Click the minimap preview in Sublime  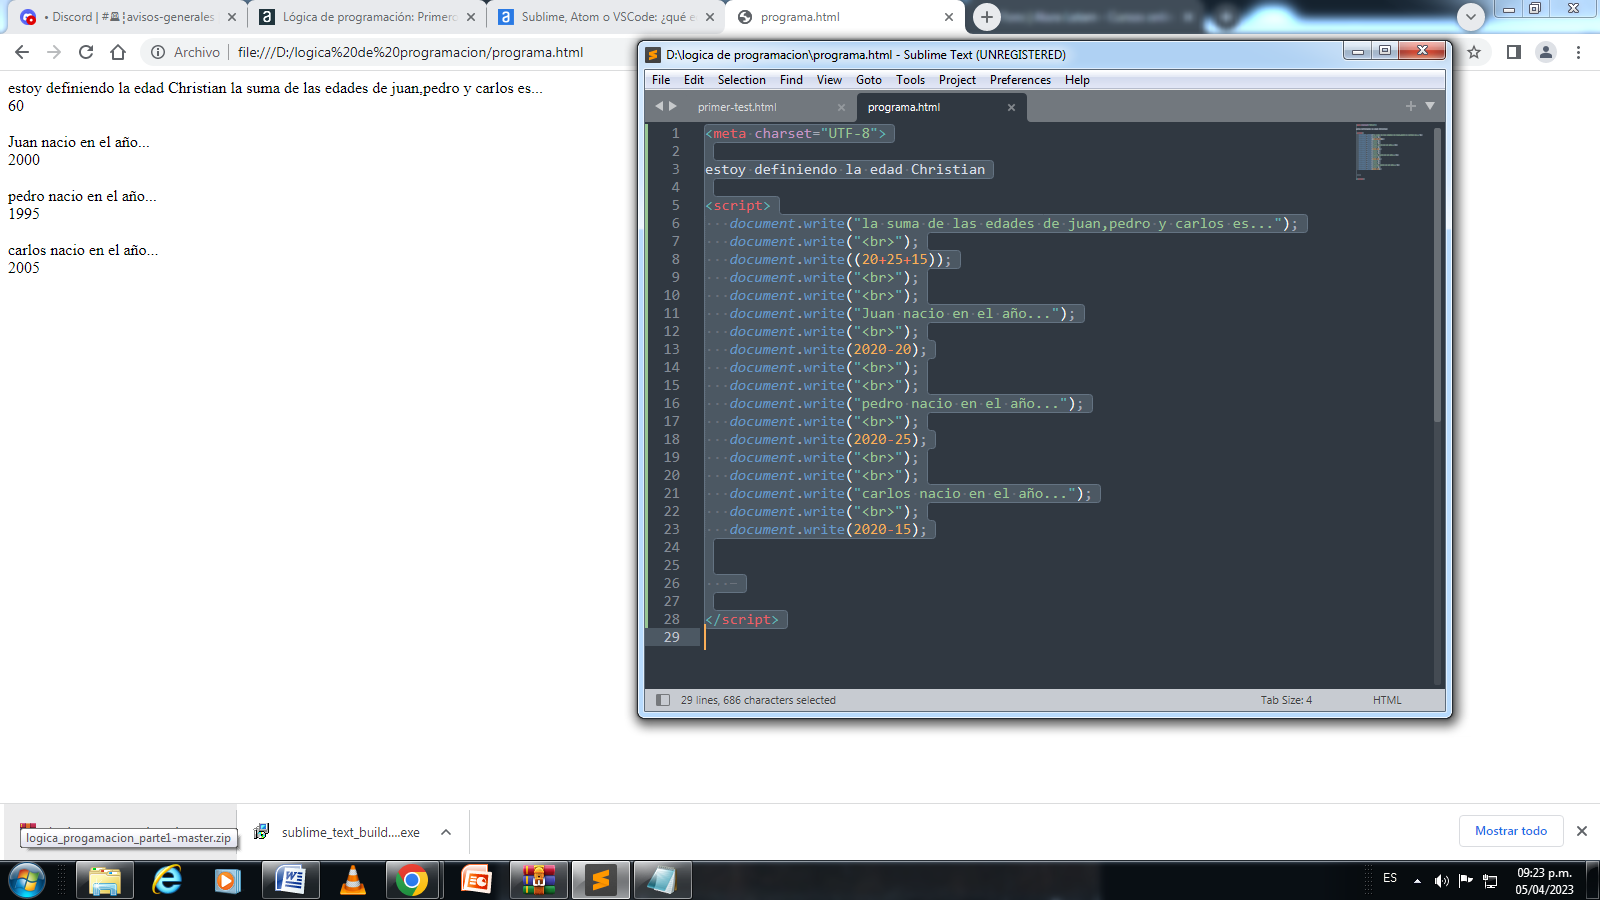coord(1389,152)
